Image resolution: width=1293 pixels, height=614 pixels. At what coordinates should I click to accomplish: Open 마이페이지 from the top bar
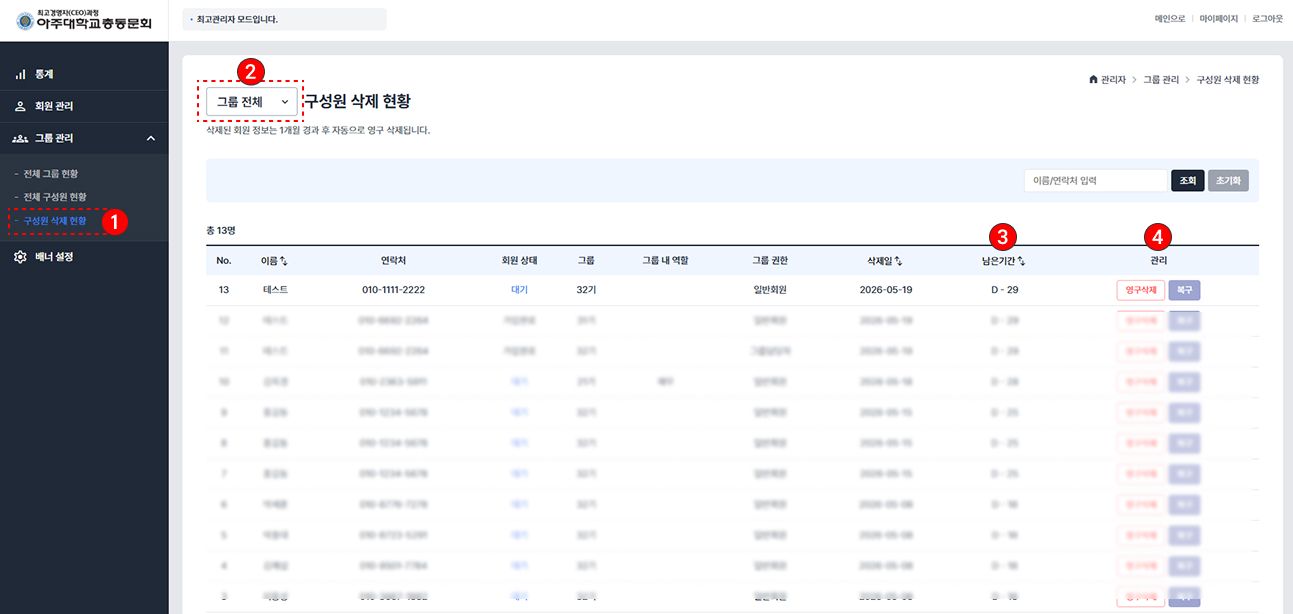point(1218,19)
